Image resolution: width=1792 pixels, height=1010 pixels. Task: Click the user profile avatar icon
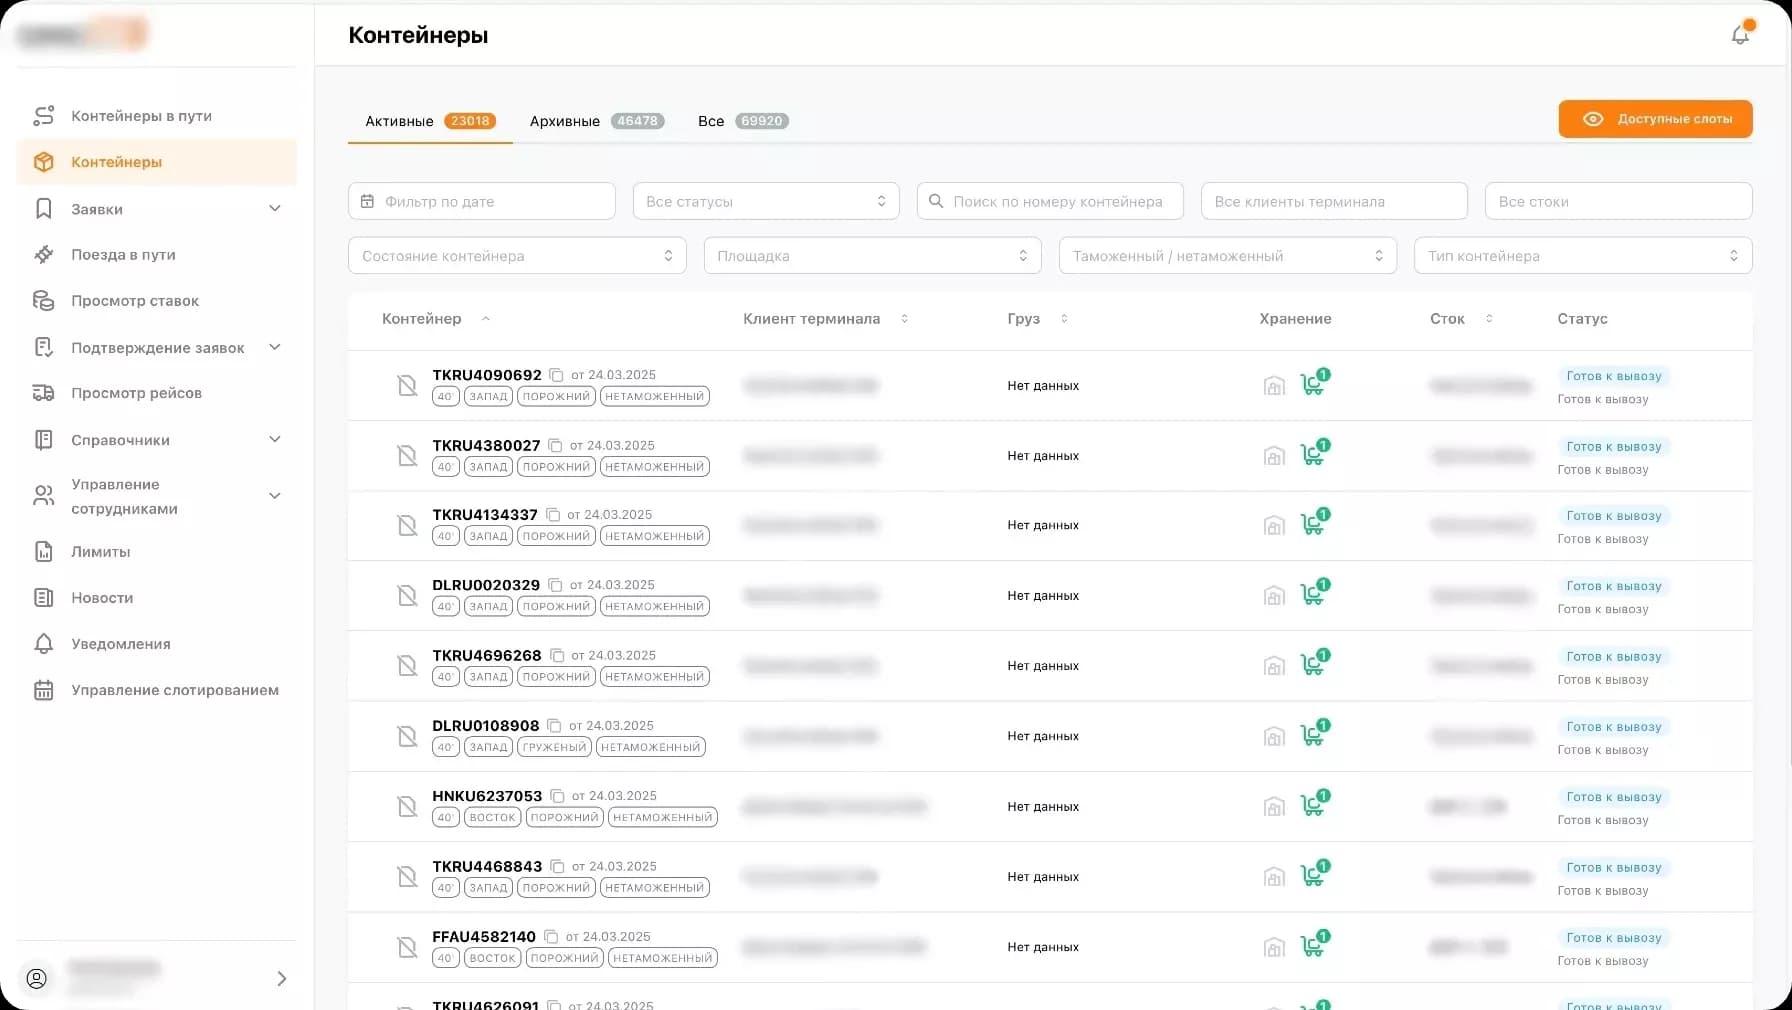(x=37, y=978)
